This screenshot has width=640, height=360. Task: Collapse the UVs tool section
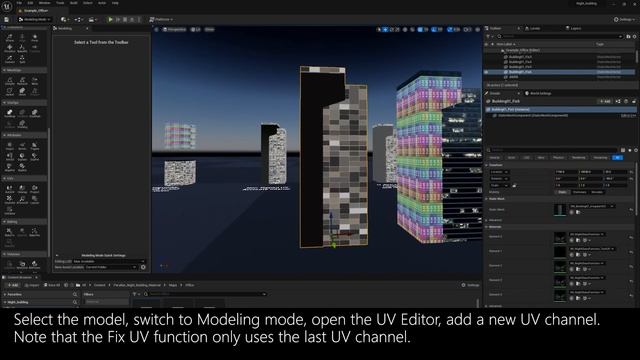tap(4, 179)
